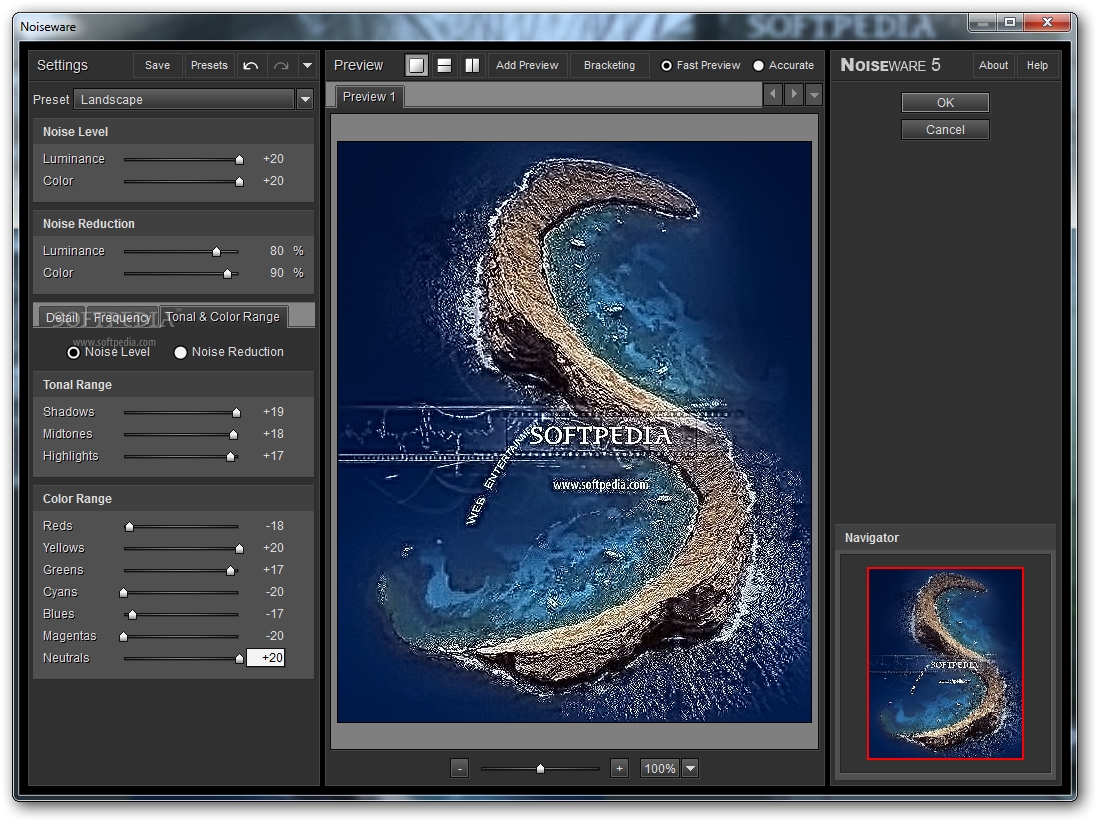Click the Shadows +19 value
The height and width of the screenshot is (822, 1098).
point(273,412)
